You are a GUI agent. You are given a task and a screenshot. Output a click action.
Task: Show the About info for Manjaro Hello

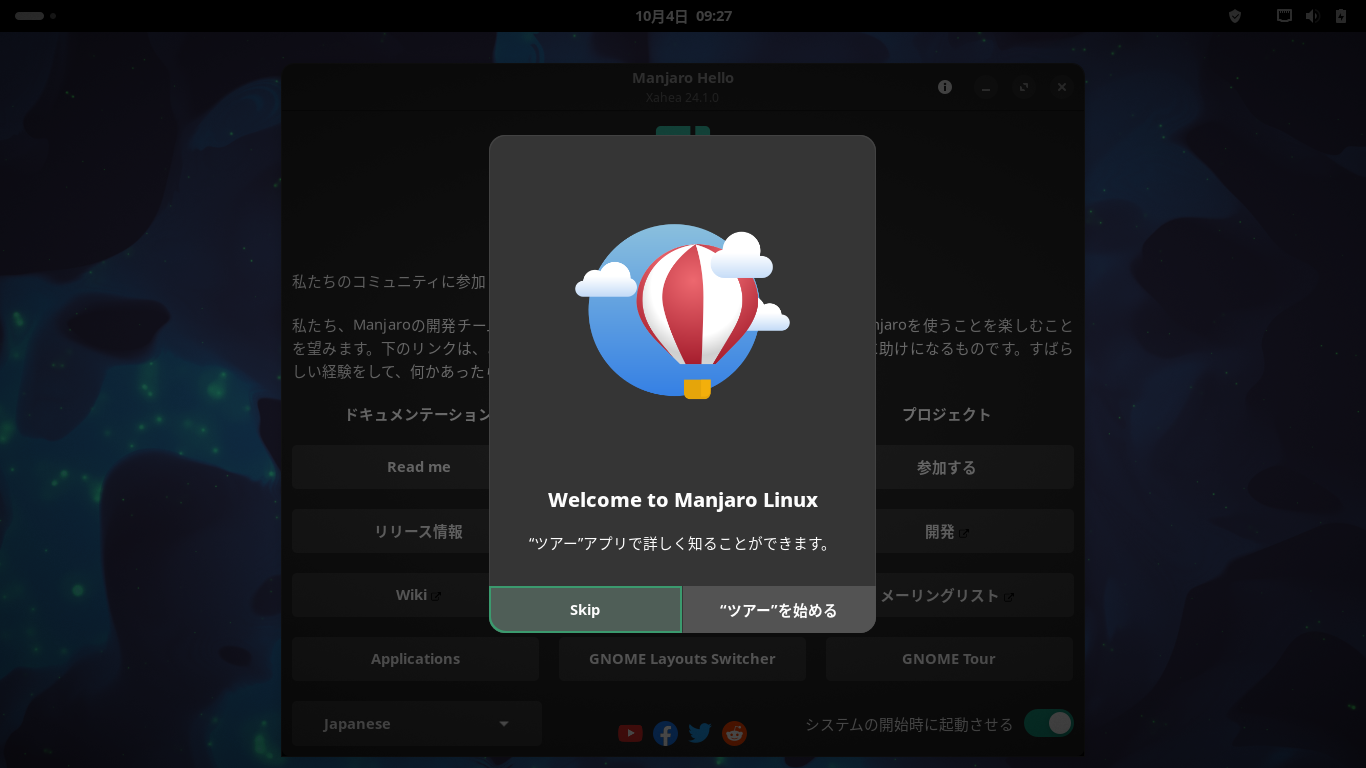tap(945, 87)
